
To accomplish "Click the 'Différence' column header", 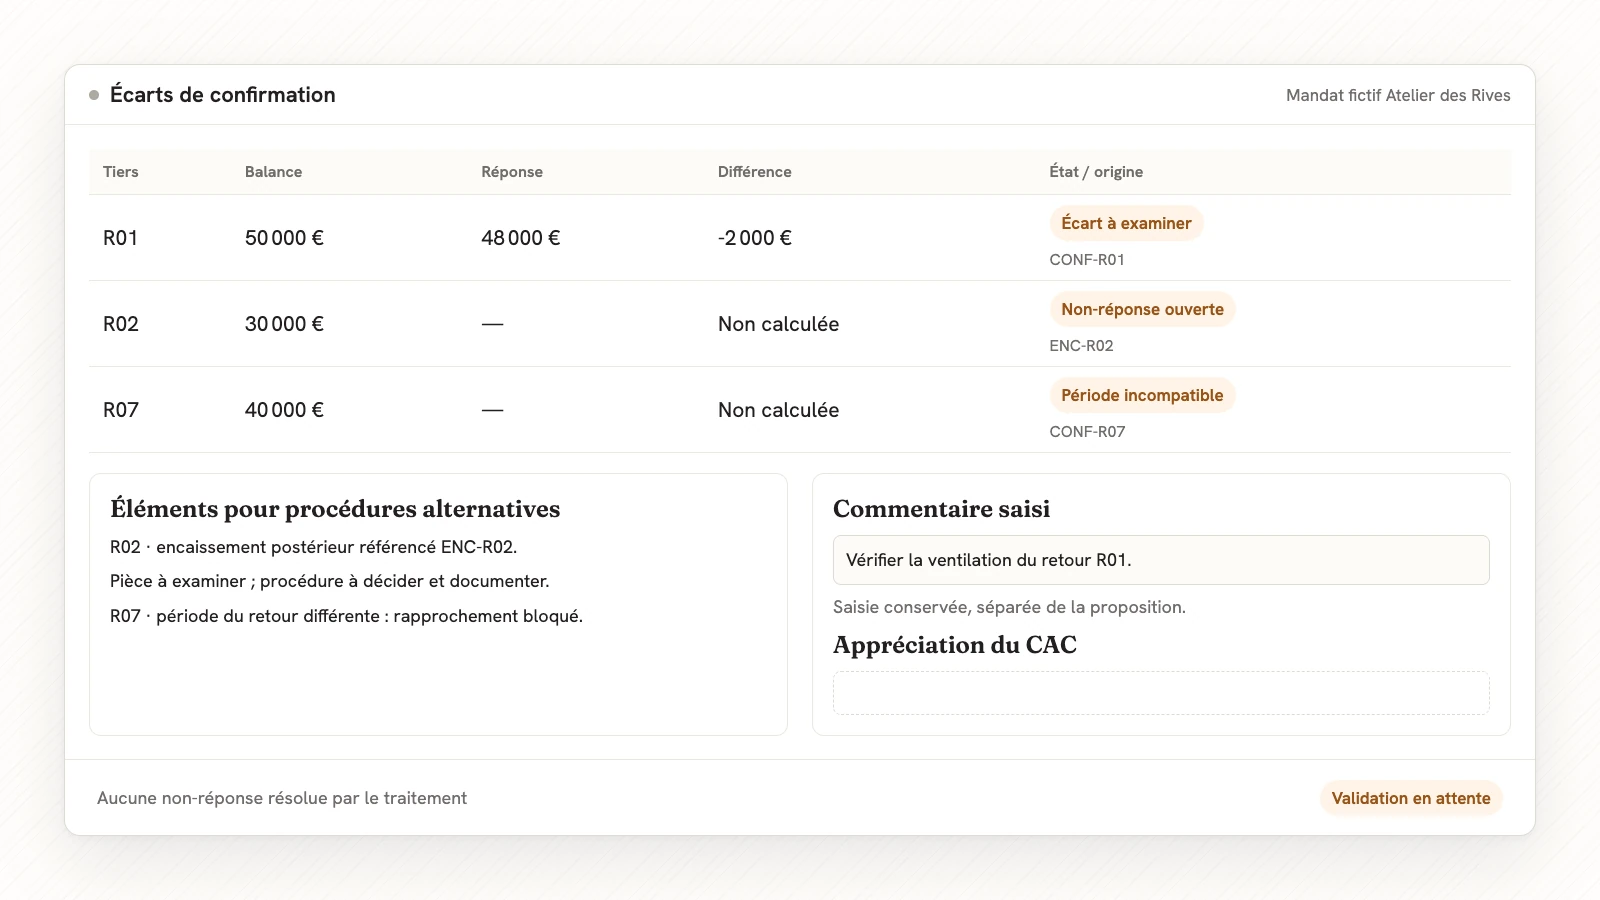I will [754, 172].
